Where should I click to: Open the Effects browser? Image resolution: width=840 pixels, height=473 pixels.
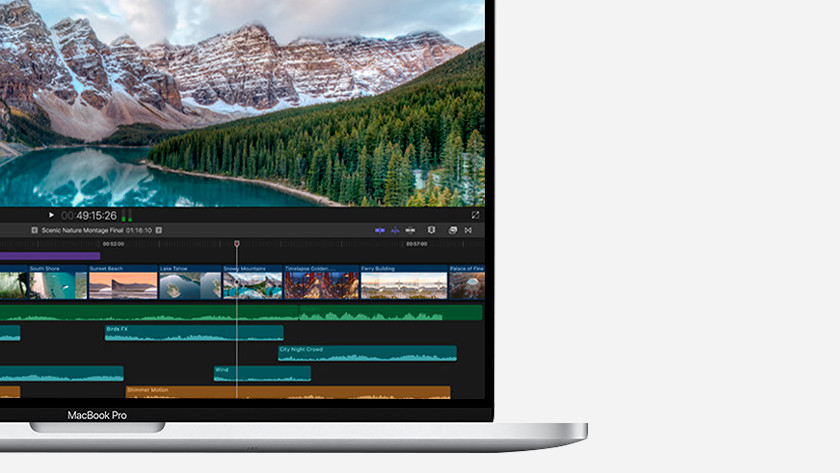(x=453, y=230)
